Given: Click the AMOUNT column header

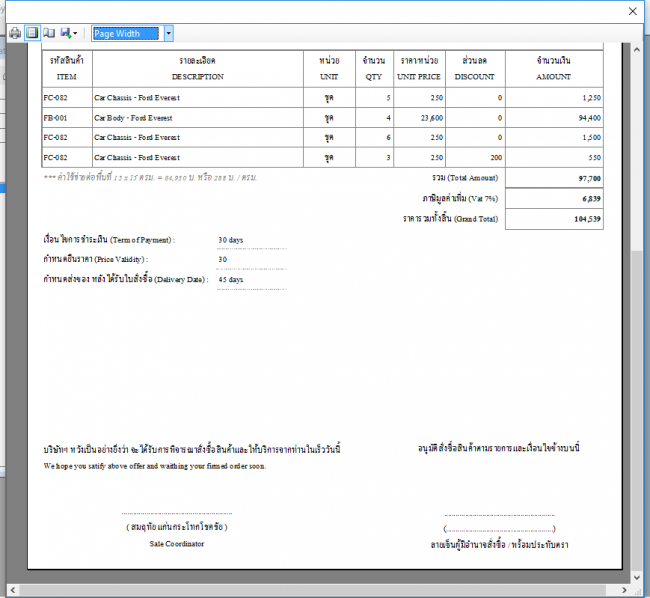Looking at the screenshot, I should click(x=554, y=69).
